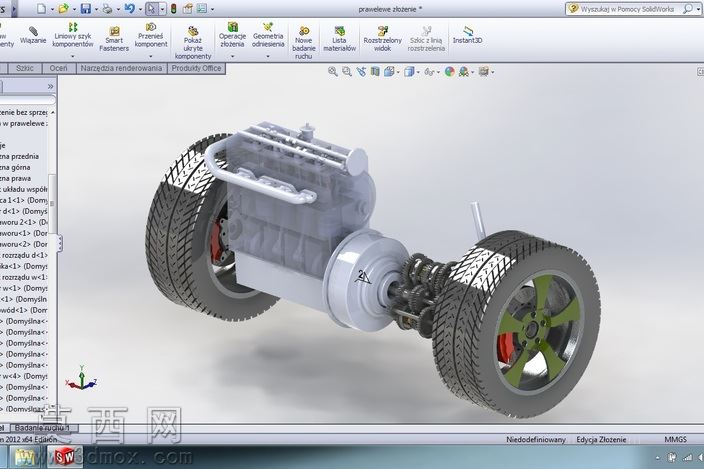Choose the Wiązanie (Mate) tool
704x469 pixels.
coord(33,35)
